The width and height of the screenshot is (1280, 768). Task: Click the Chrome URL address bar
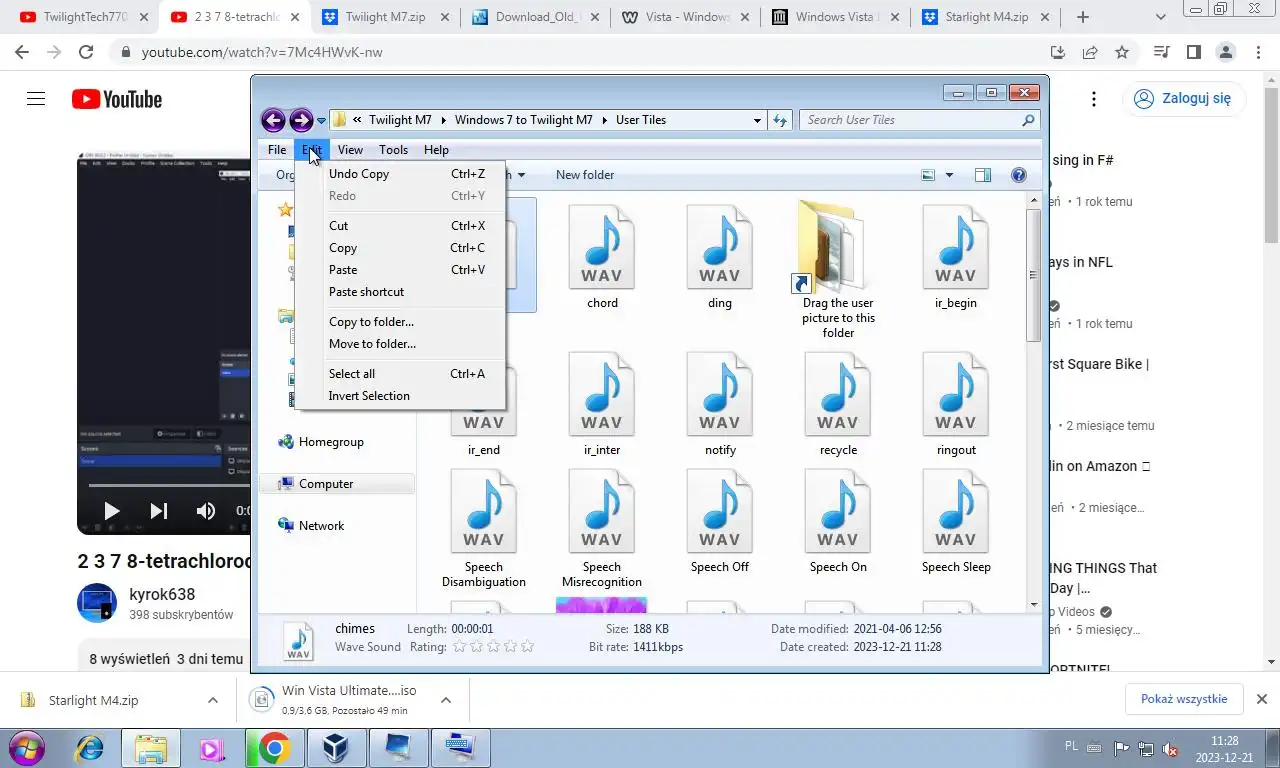pos(580,52)
